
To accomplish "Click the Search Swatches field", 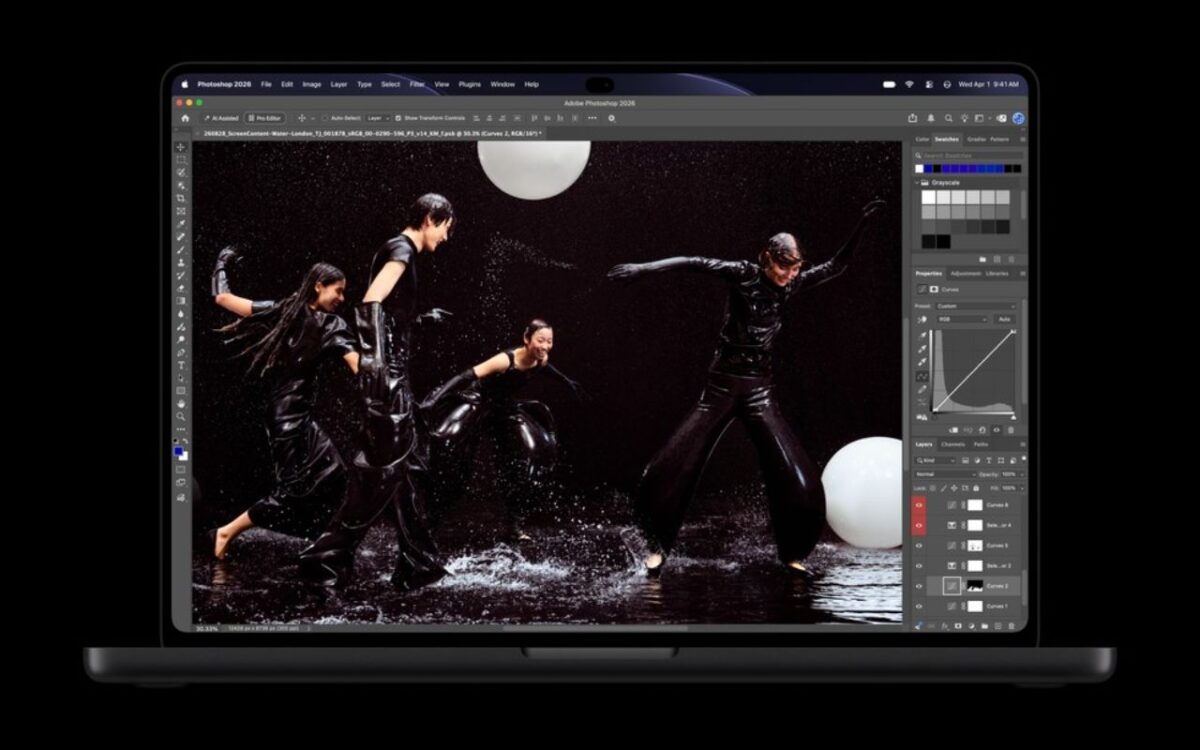I will tap(968, 156).
